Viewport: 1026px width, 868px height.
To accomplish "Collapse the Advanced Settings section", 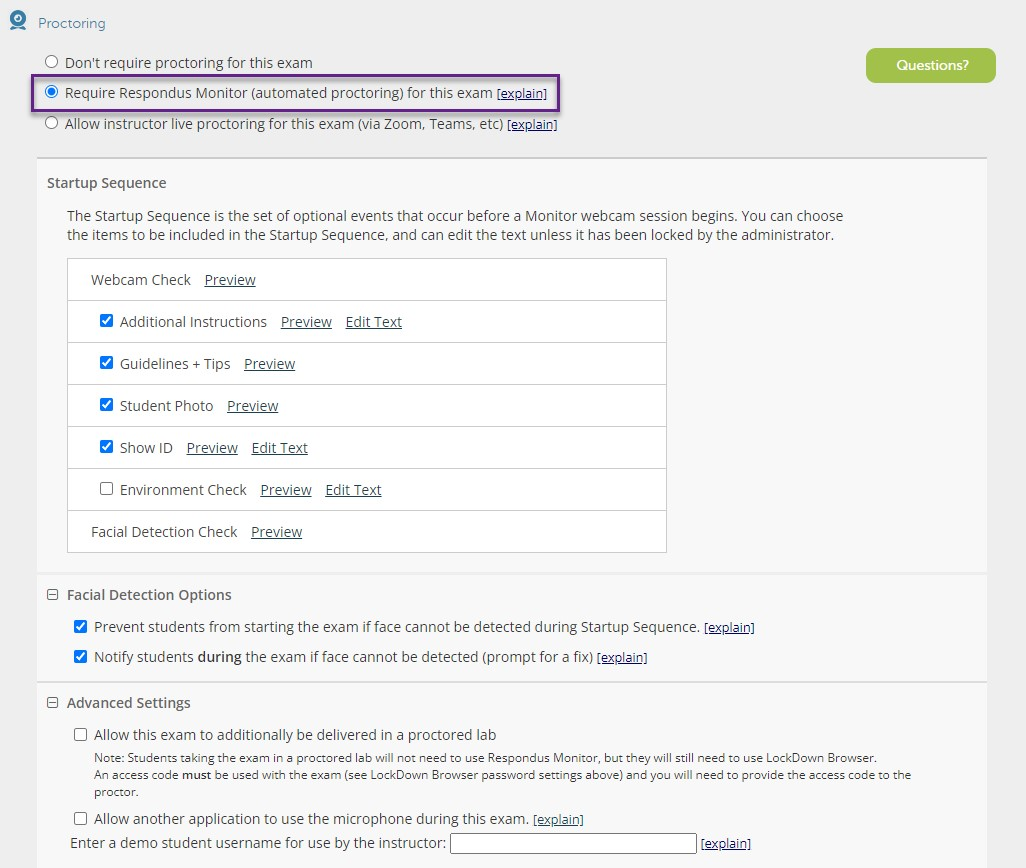I will pyautogui.click(x=53, y=703).
